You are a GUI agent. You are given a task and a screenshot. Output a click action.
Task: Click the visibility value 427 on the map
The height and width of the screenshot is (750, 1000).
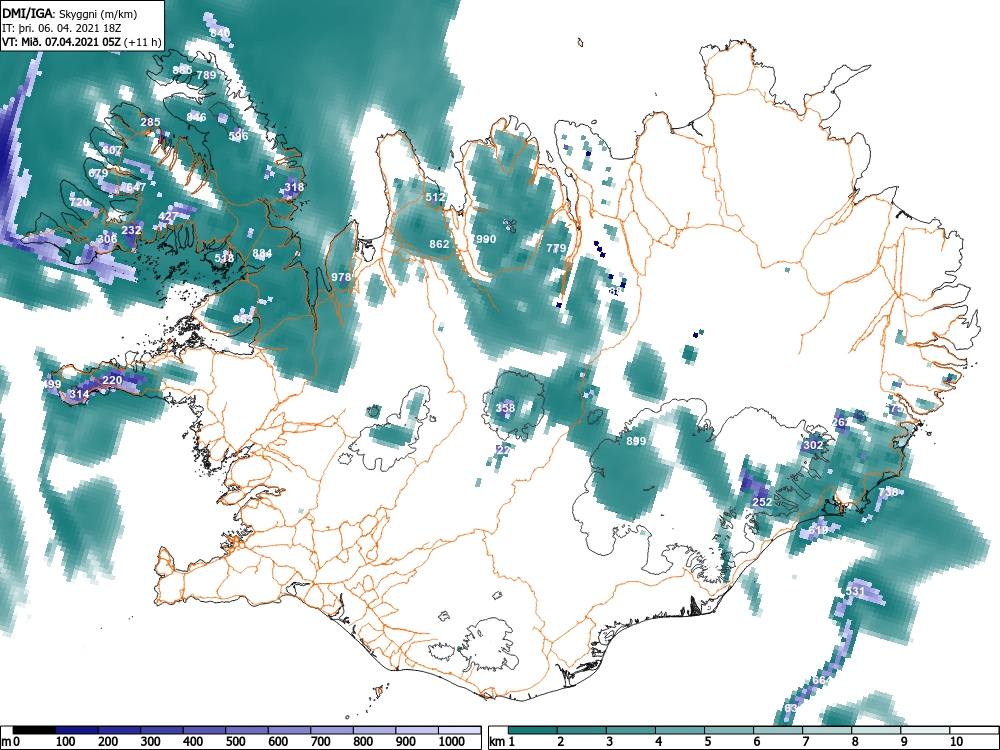click(168, 217)
